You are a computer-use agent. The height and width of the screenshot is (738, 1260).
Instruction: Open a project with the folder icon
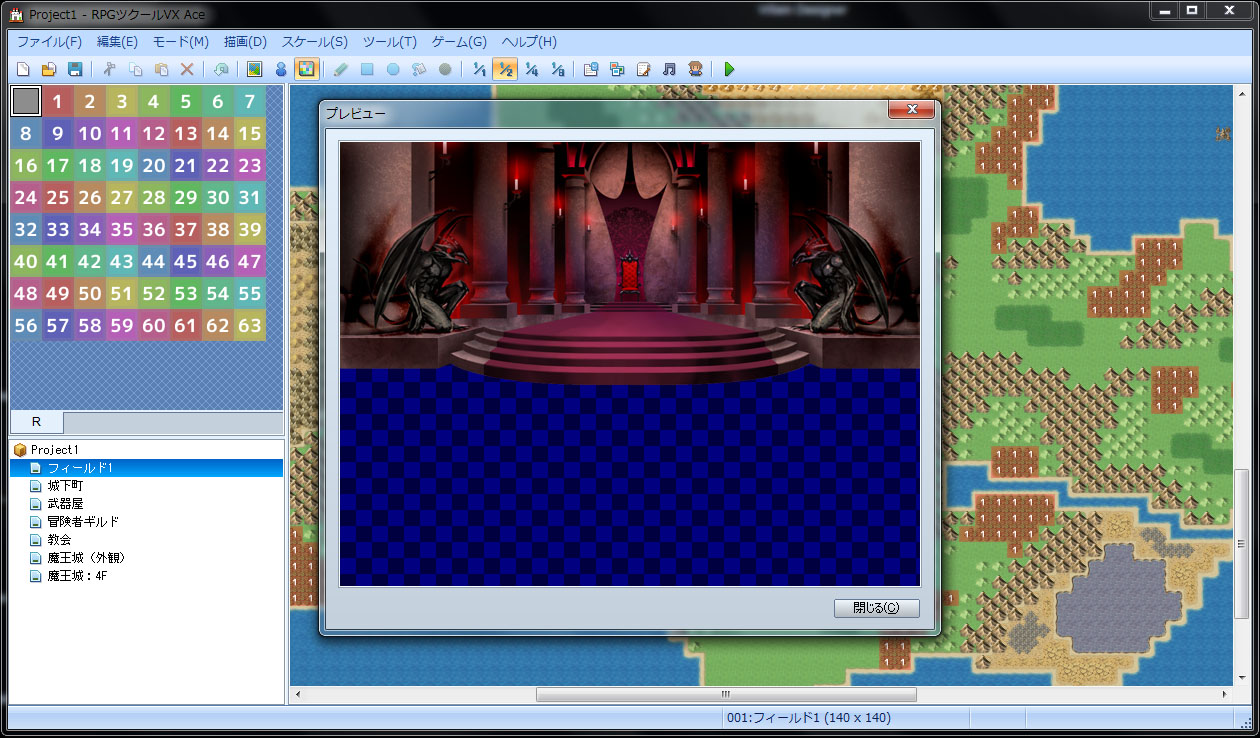click(48, 70)
